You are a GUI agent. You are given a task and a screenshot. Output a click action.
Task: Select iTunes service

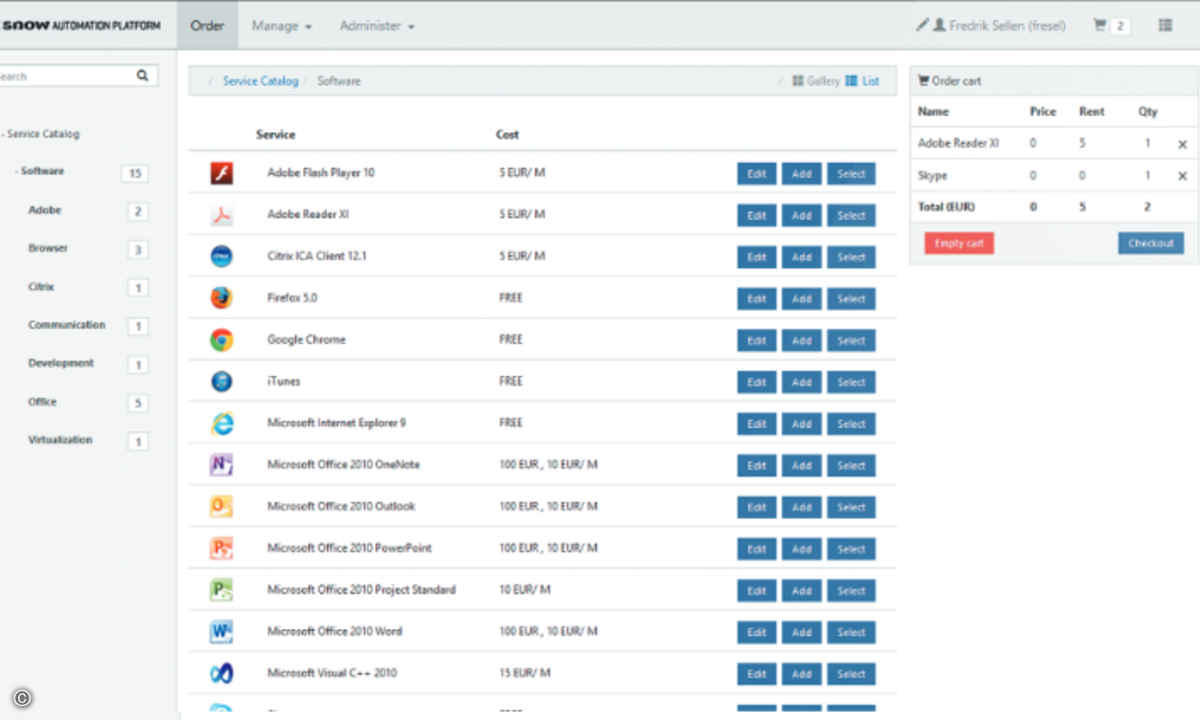[x=851, y=382]
